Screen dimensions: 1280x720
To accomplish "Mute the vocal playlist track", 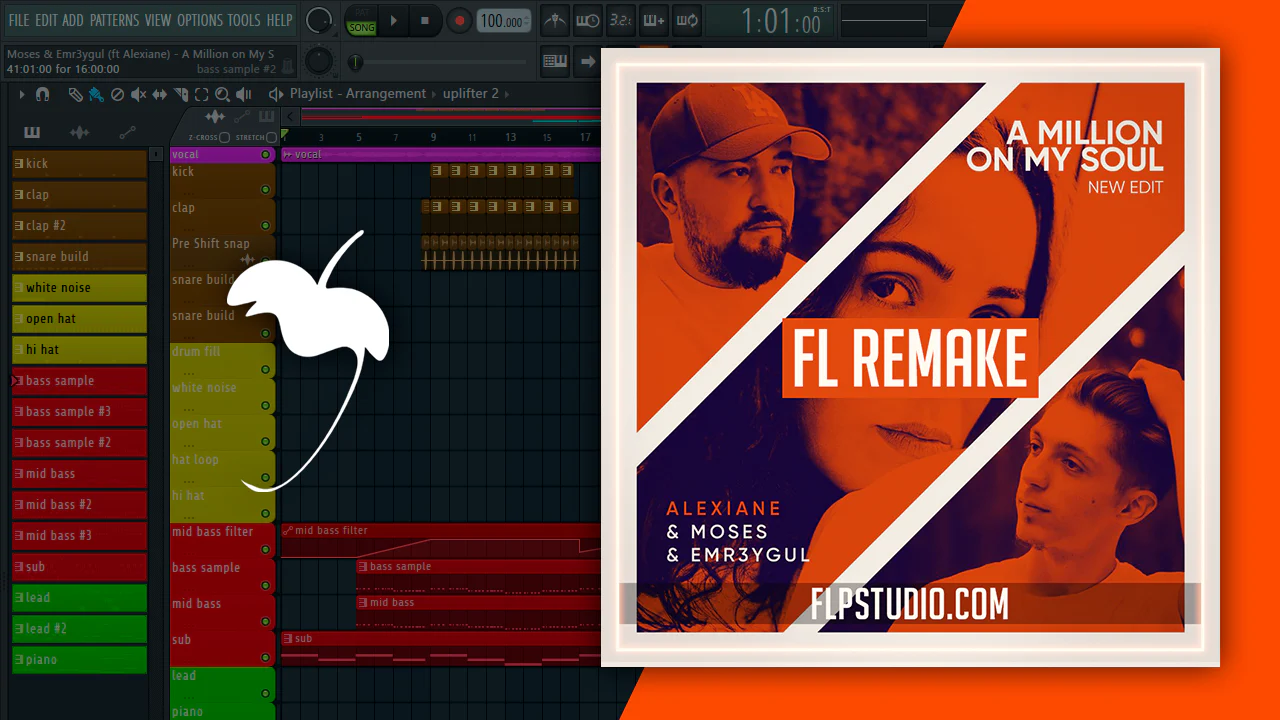I will pyautogui.click(x=265, y=155).
